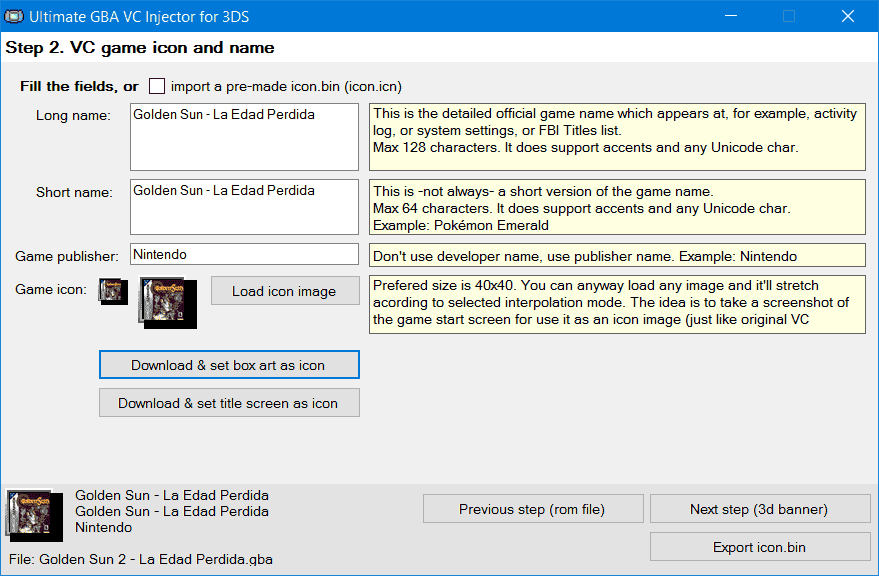Viewport: 879px width, 576px height.
Task: Click Download & set title screen as icon
Action: coord(229,403)
